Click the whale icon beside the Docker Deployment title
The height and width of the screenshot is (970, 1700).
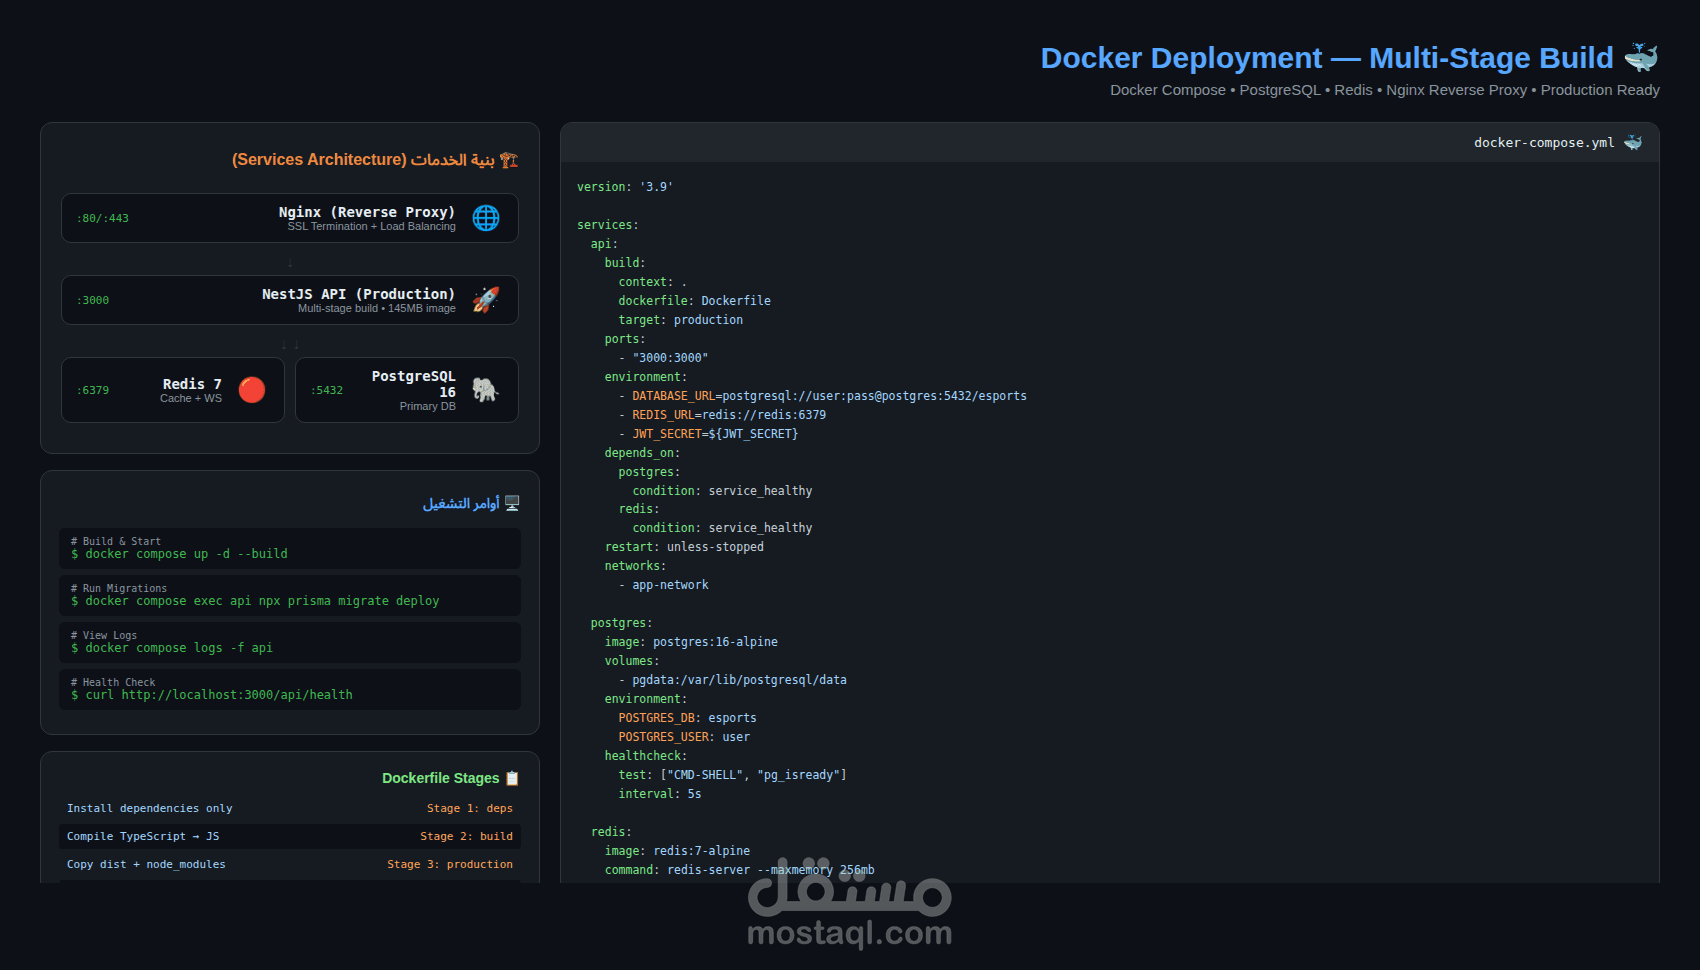click(1641, 57)
